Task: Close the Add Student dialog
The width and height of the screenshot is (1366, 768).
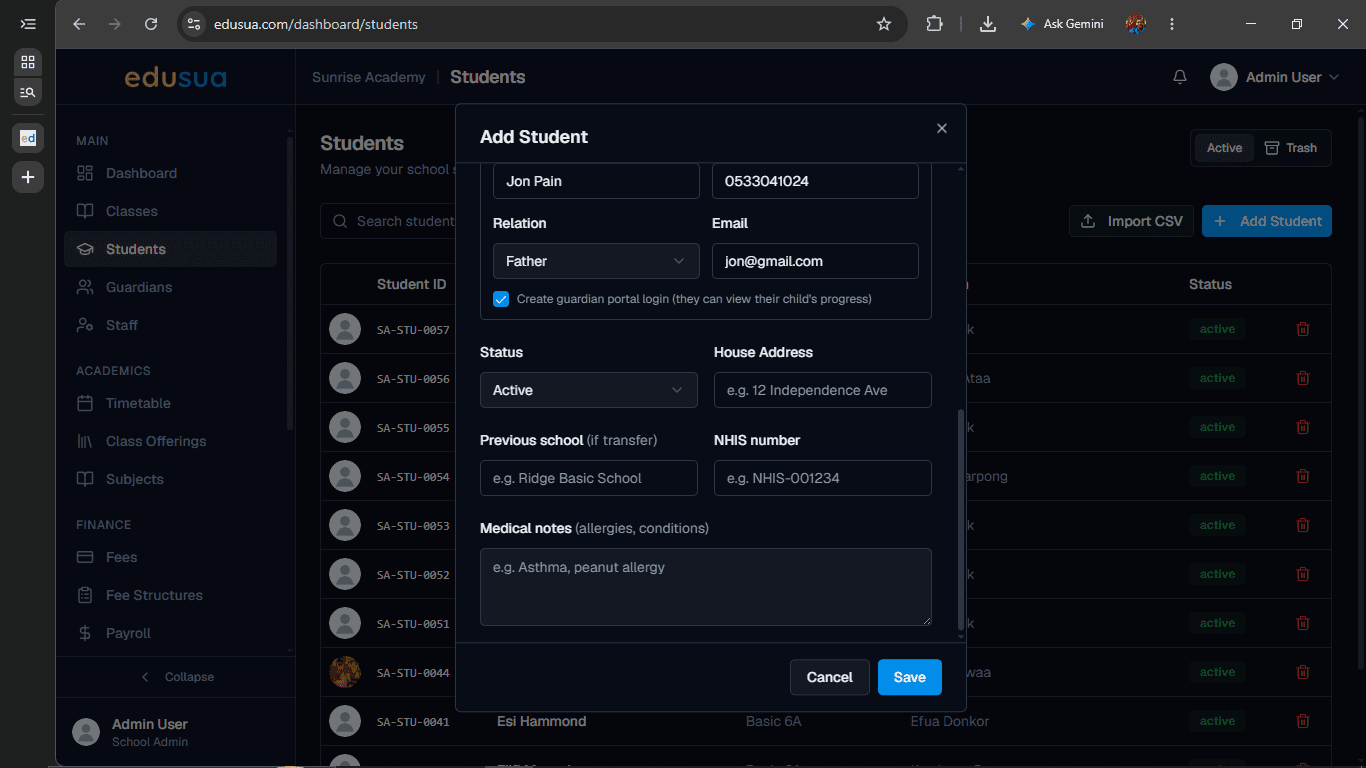Action: point(941,128)
